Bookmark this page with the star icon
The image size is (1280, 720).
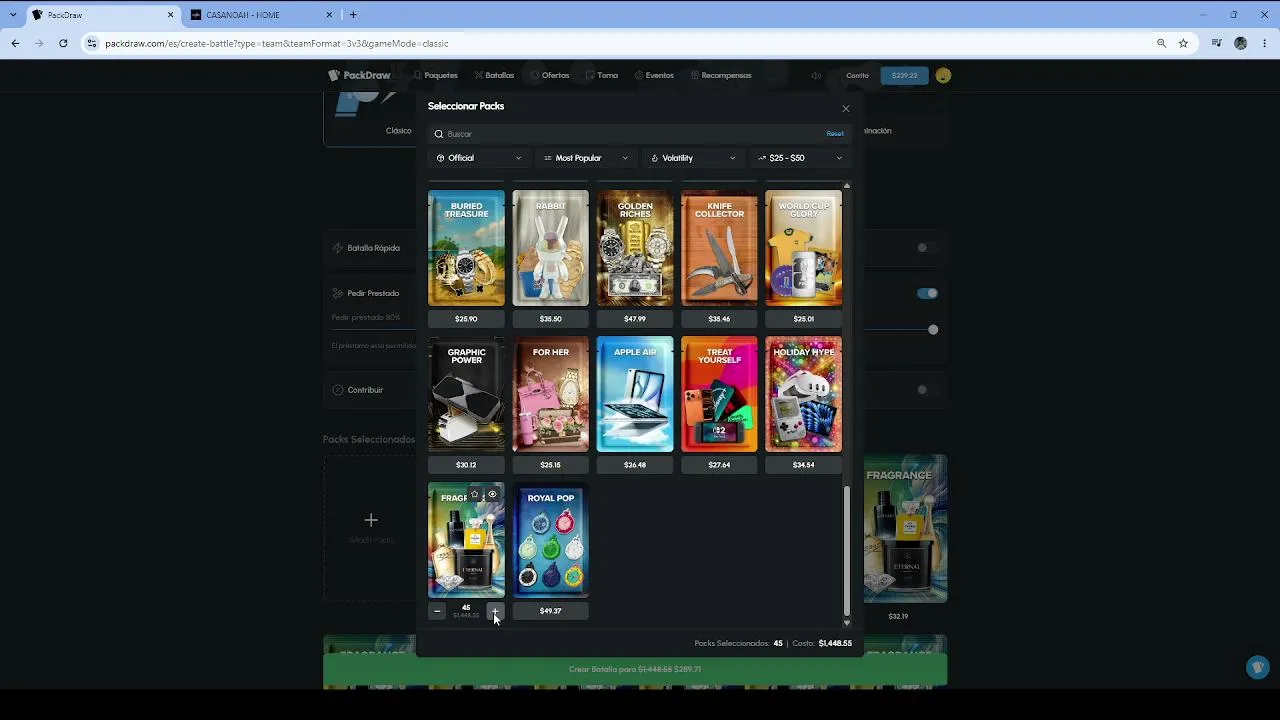tap(1183, 43)
